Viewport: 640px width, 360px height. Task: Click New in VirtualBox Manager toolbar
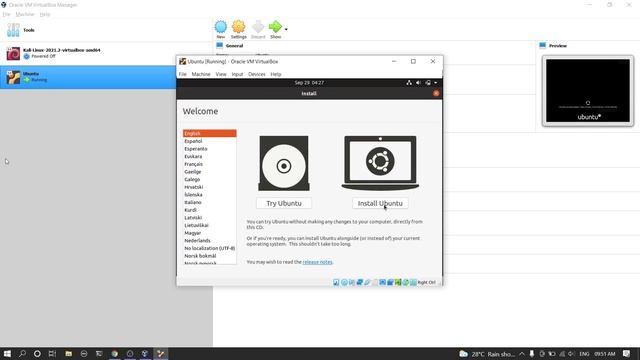[220, 29]
